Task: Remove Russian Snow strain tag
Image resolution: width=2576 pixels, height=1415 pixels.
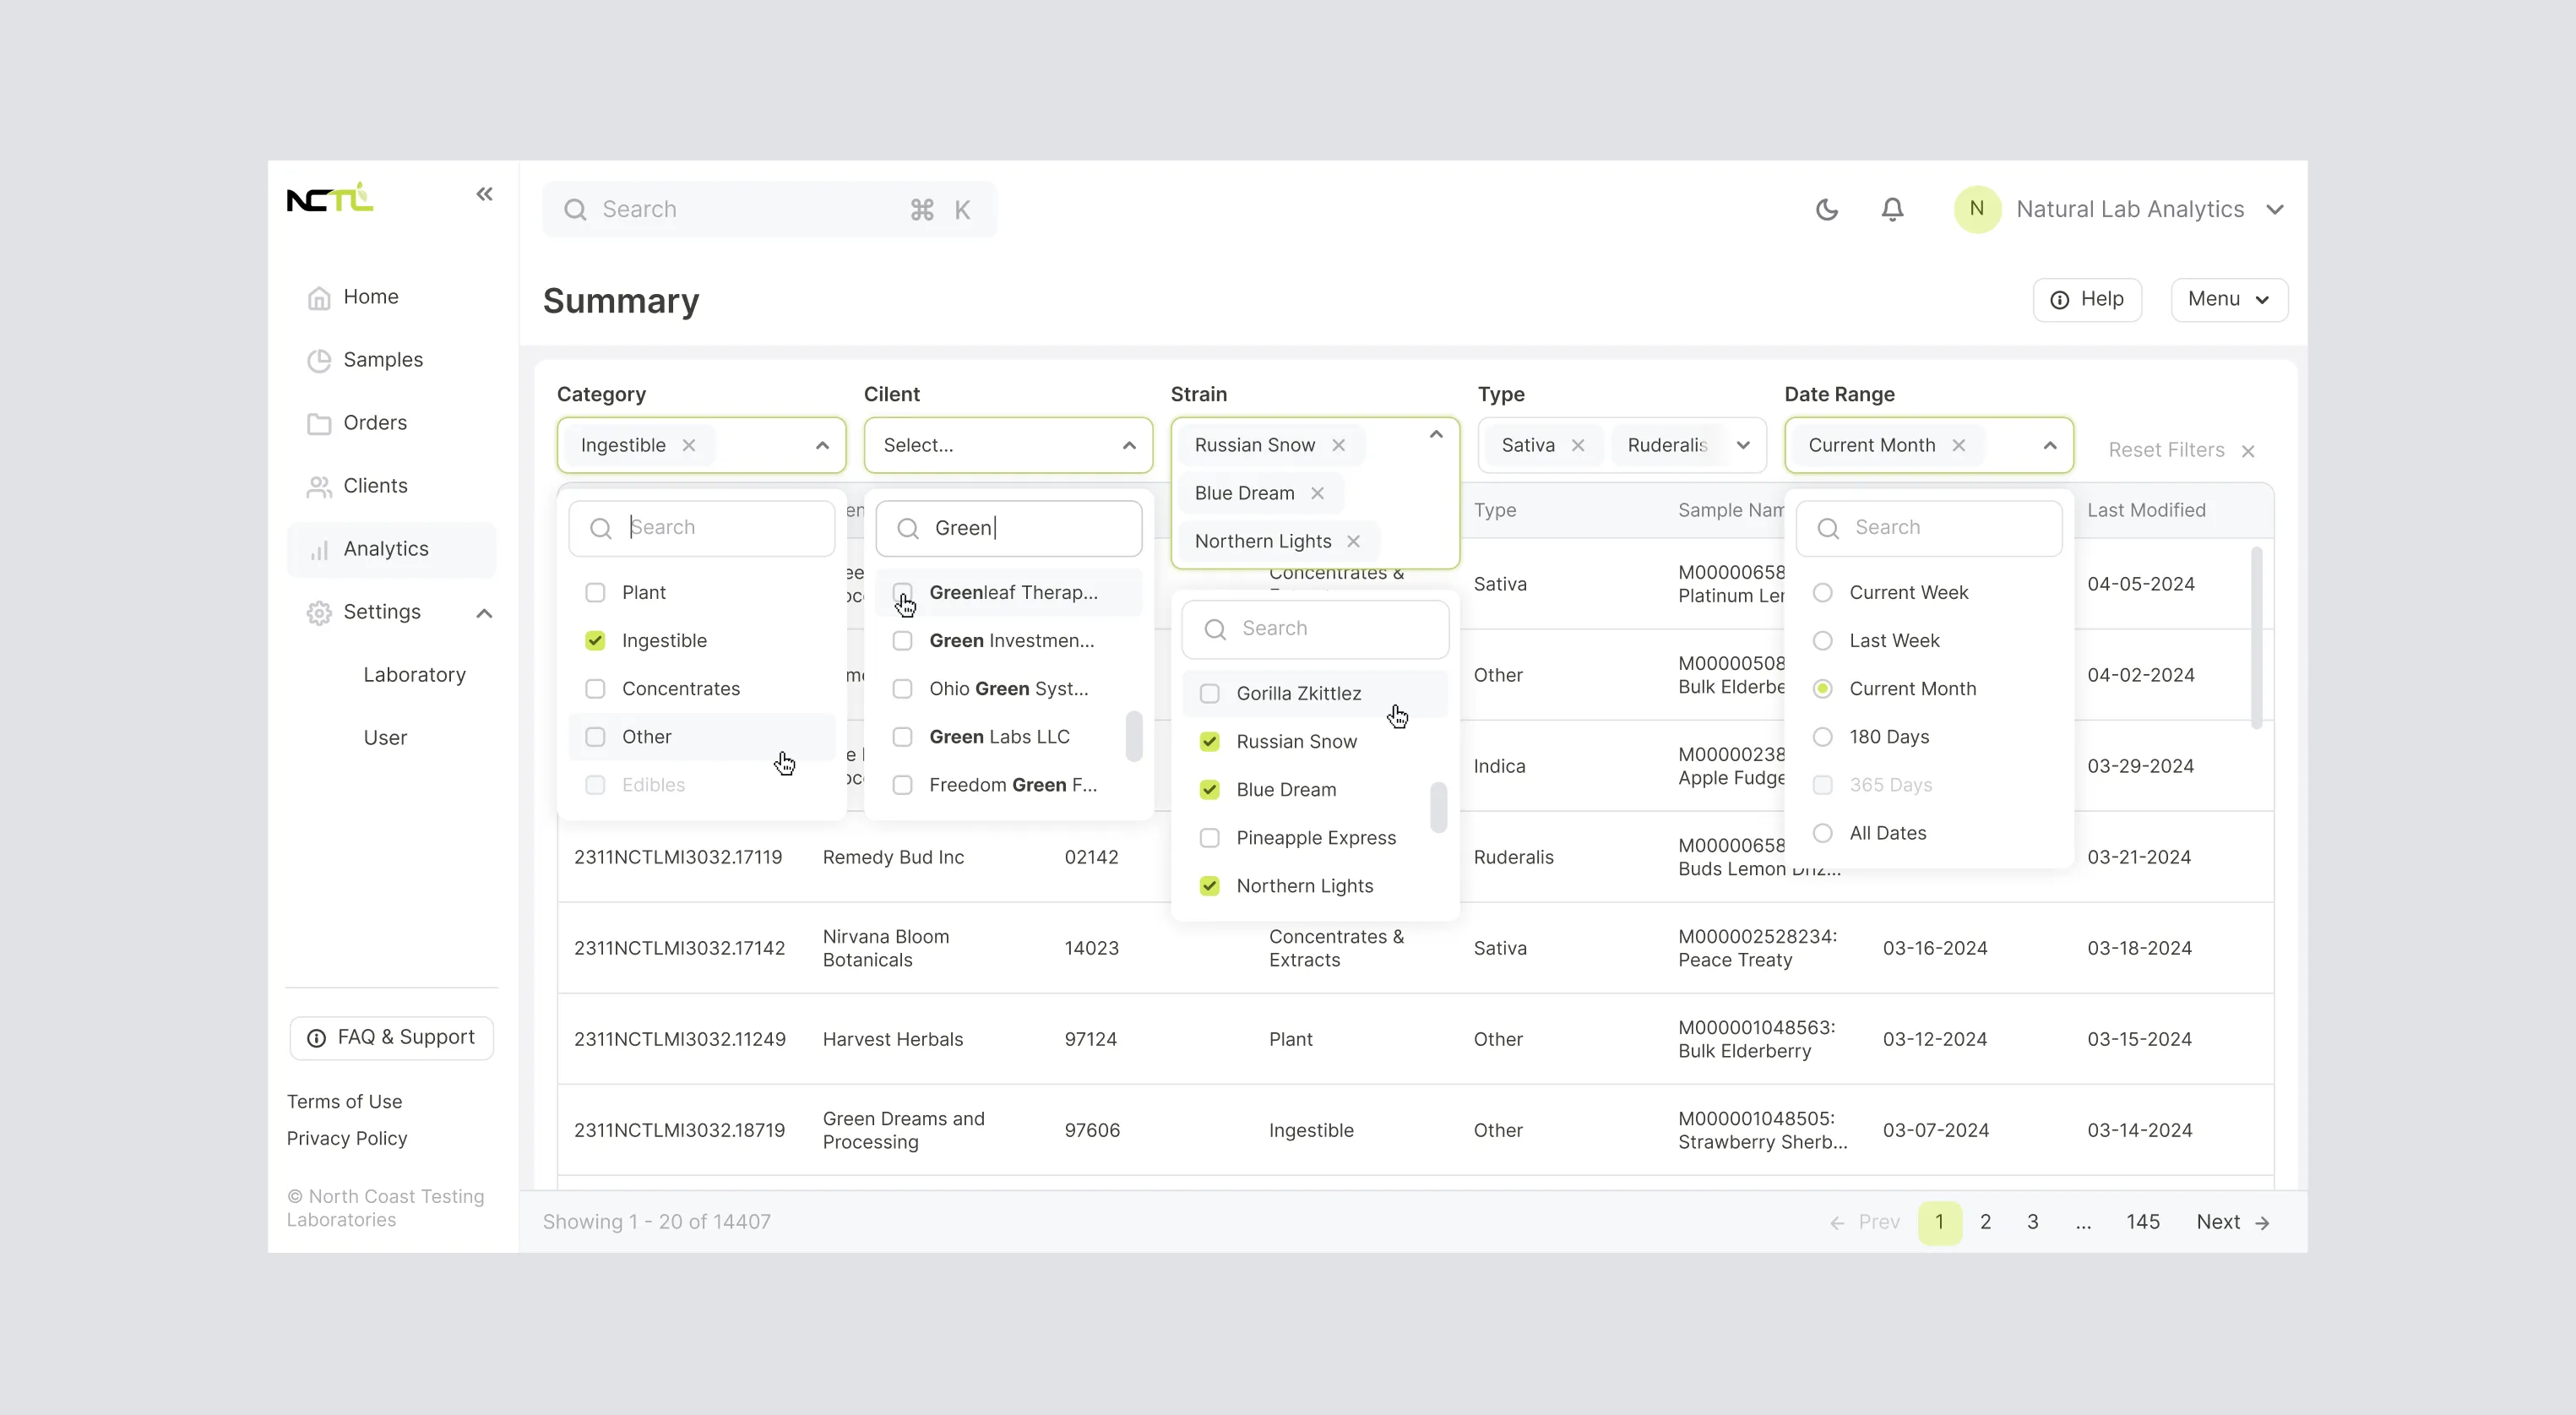Action: coord(1338,445)
